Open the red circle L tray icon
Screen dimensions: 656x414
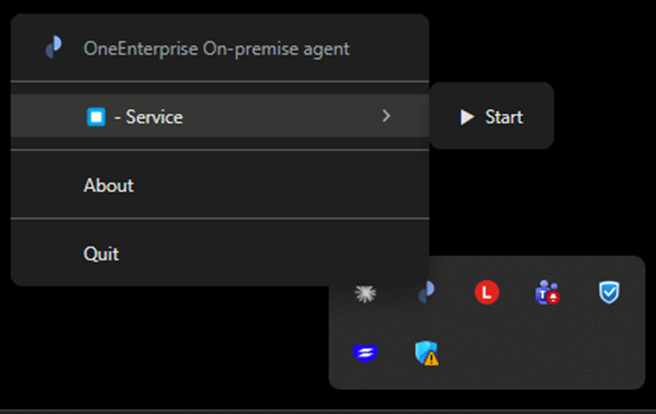486,292
